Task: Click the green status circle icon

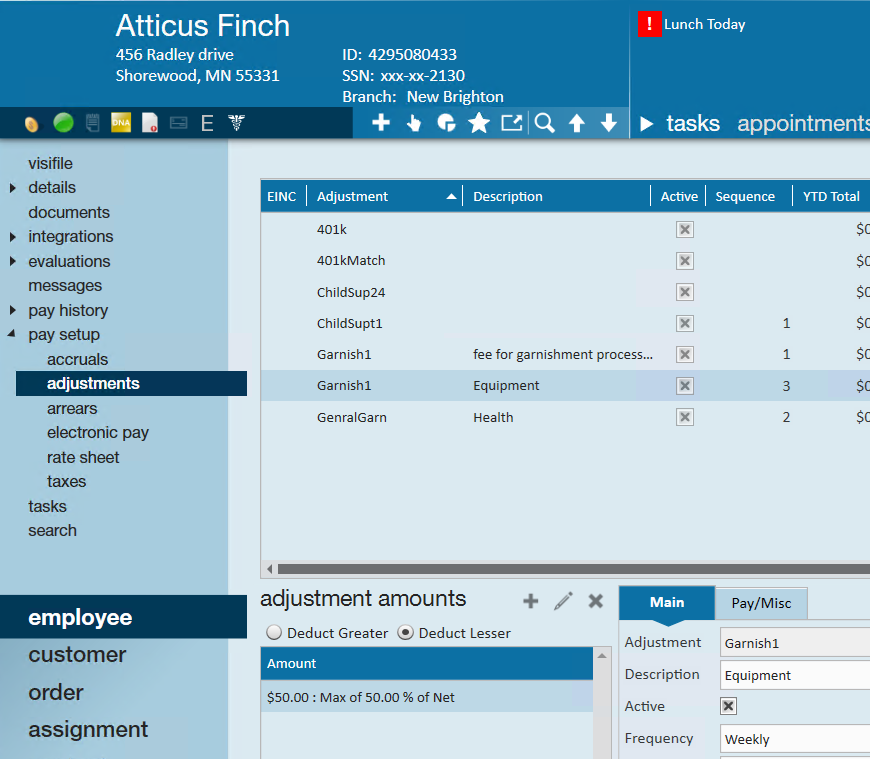Action: (x=63, y=123)
